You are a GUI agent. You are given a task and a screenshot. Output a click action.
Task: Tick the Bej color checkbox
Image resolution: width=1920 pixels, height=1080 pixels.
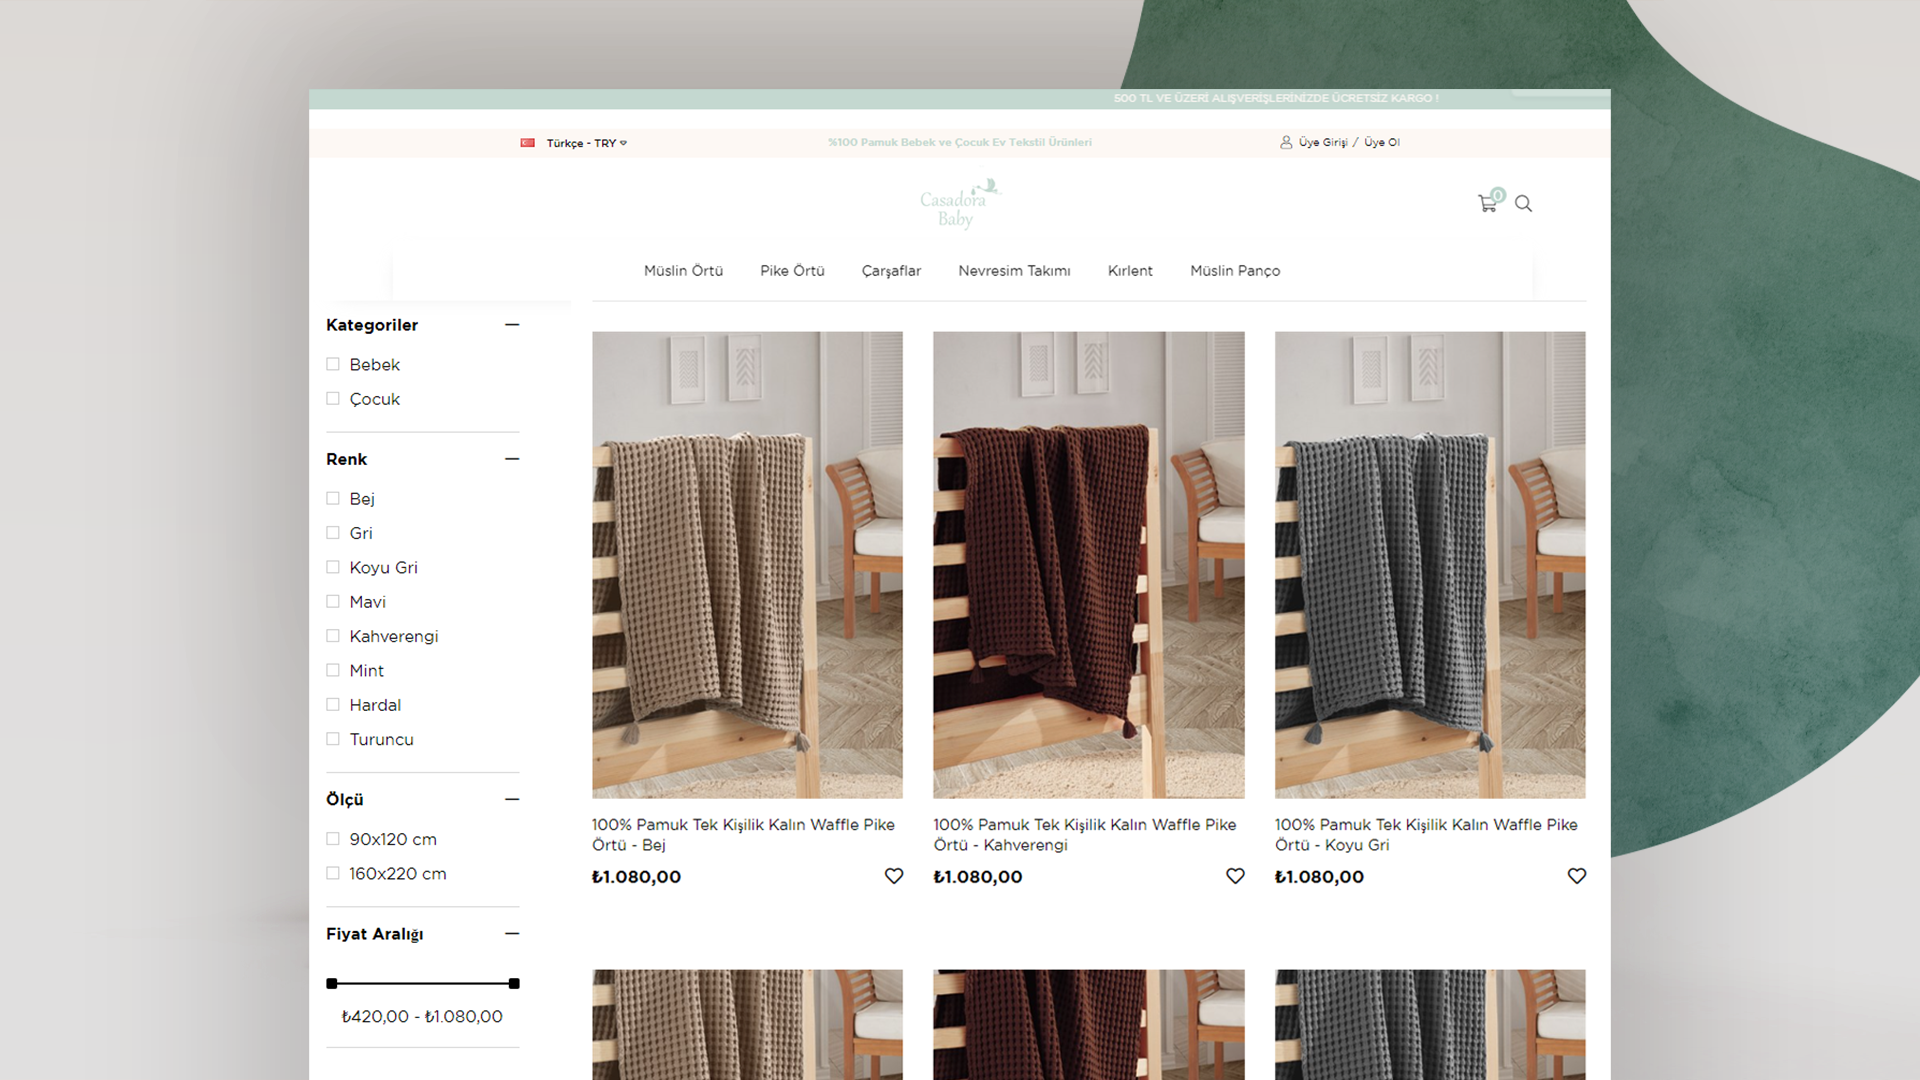pos(333,498)
